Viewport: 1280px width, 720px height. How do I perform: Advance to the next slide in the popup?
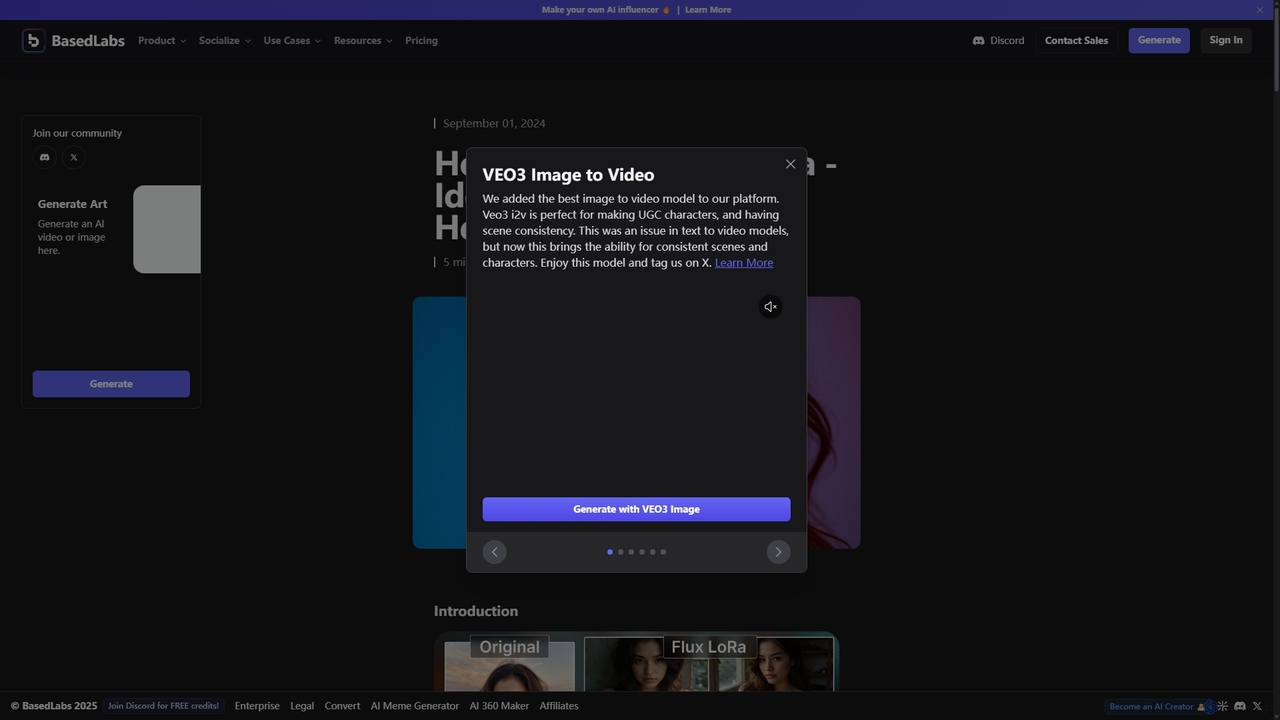pos(778,552)
